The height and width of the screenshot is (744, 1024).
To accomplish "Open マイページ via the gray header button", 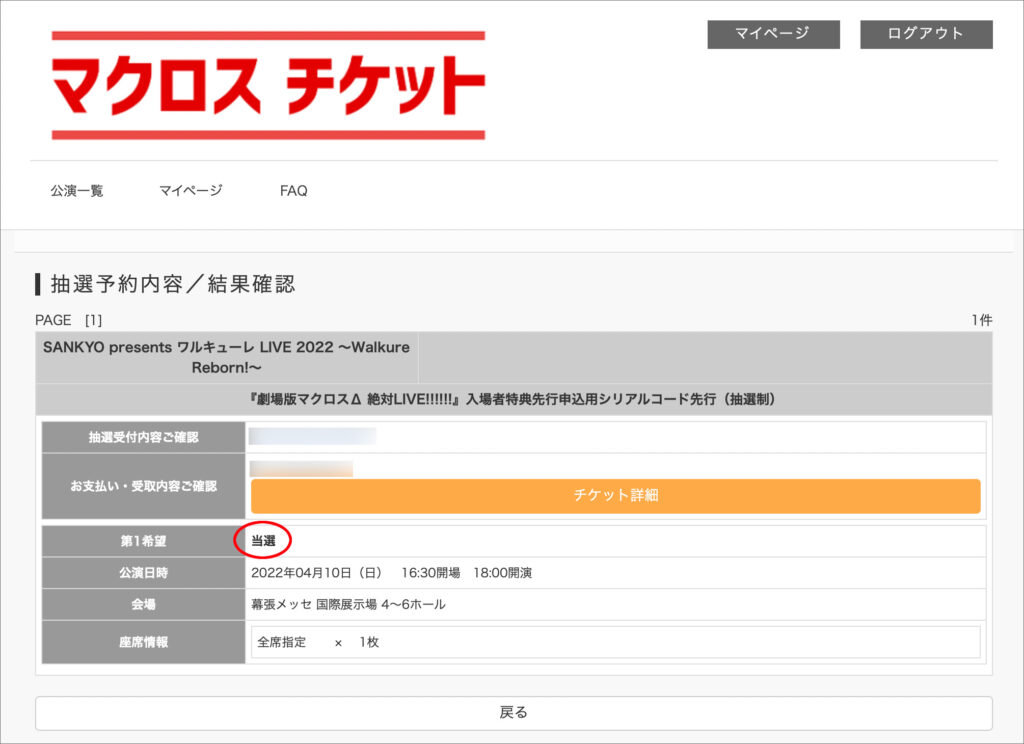I will click(772, 34).
